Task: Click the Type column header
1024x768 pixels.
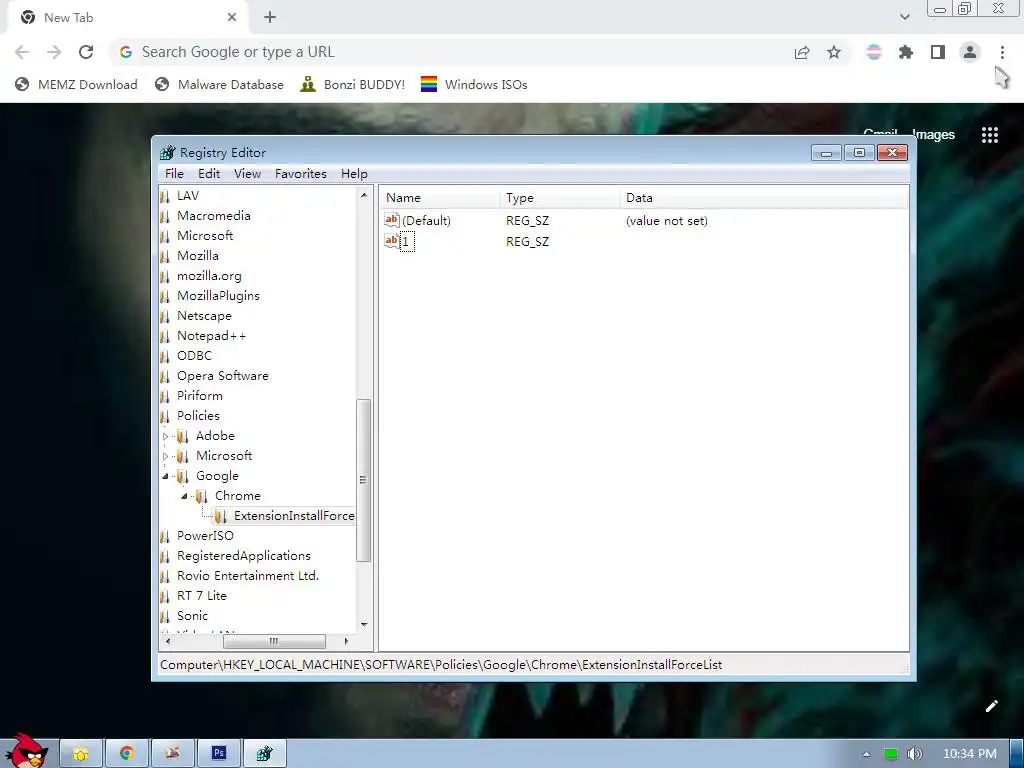Action: pos(560,198)
